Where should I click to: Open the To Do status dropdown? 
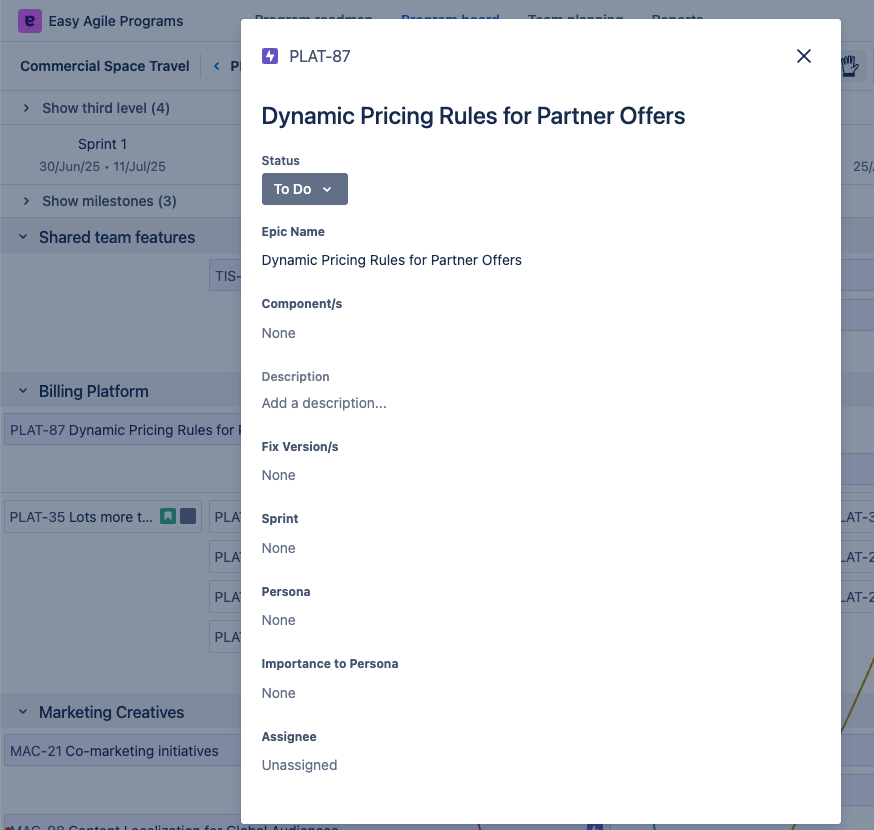[304, 189]
